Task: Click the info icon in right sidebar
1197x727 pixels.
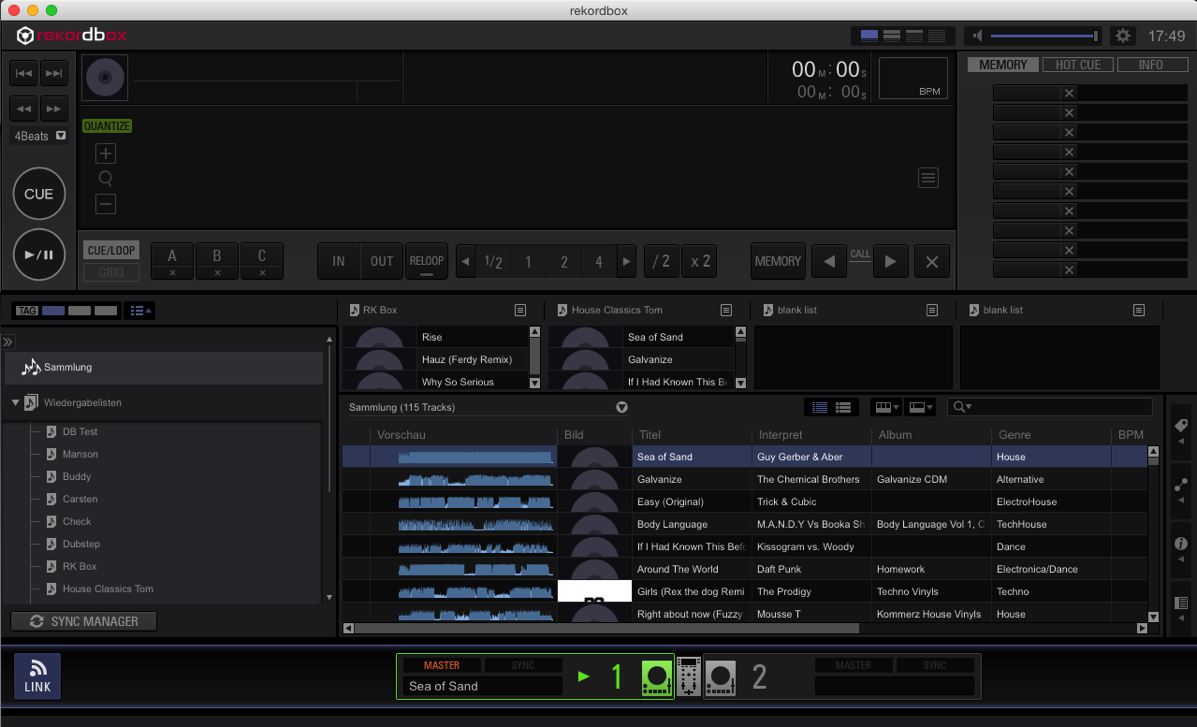Action: [x=1181, y=544]
